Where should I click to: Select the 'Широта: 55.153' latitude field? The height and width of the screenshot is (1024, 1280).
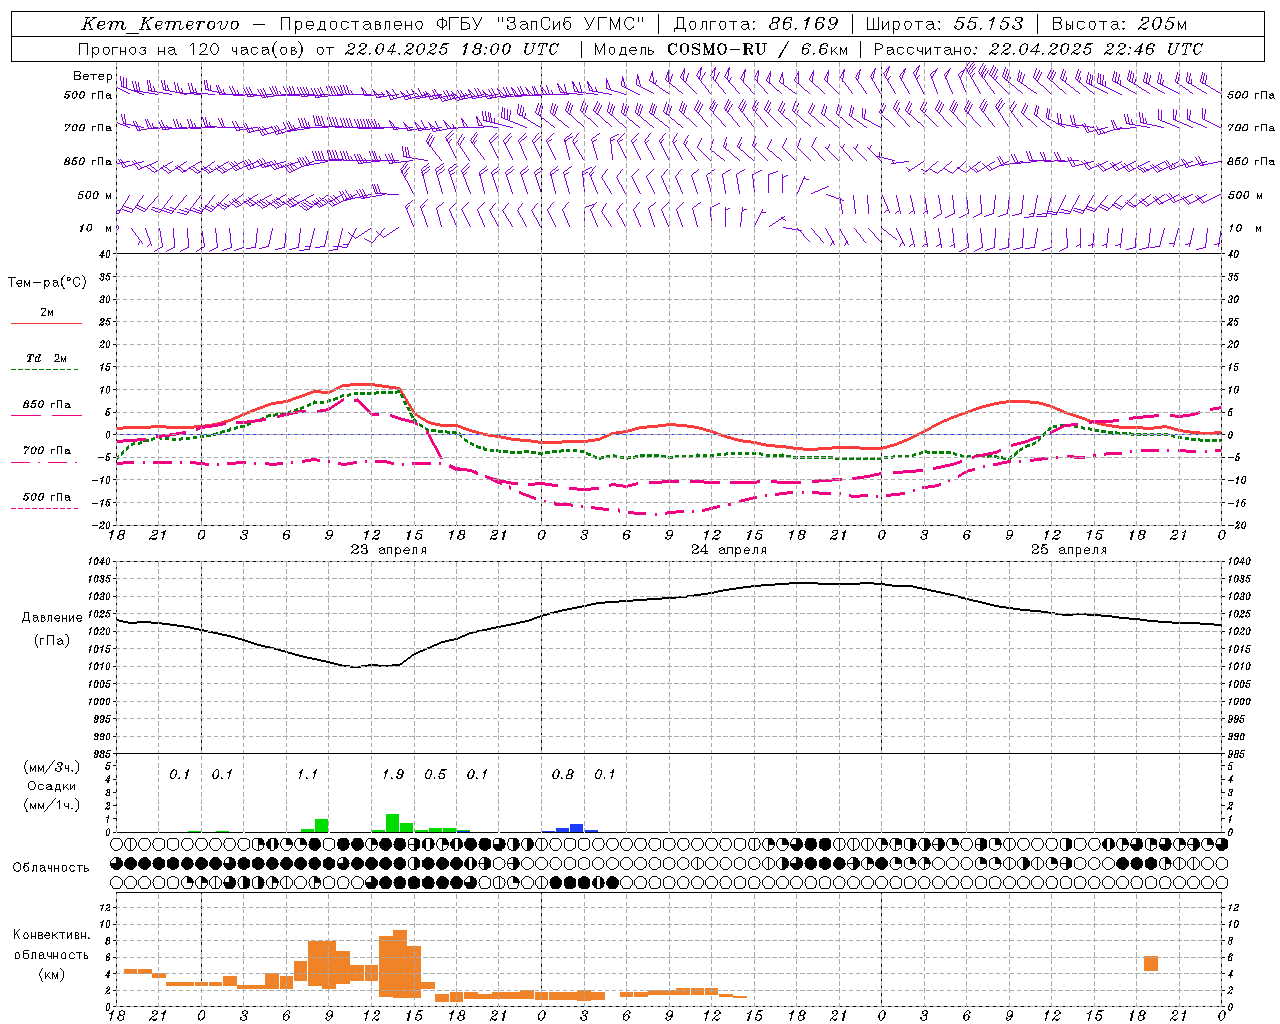[944, 24]
